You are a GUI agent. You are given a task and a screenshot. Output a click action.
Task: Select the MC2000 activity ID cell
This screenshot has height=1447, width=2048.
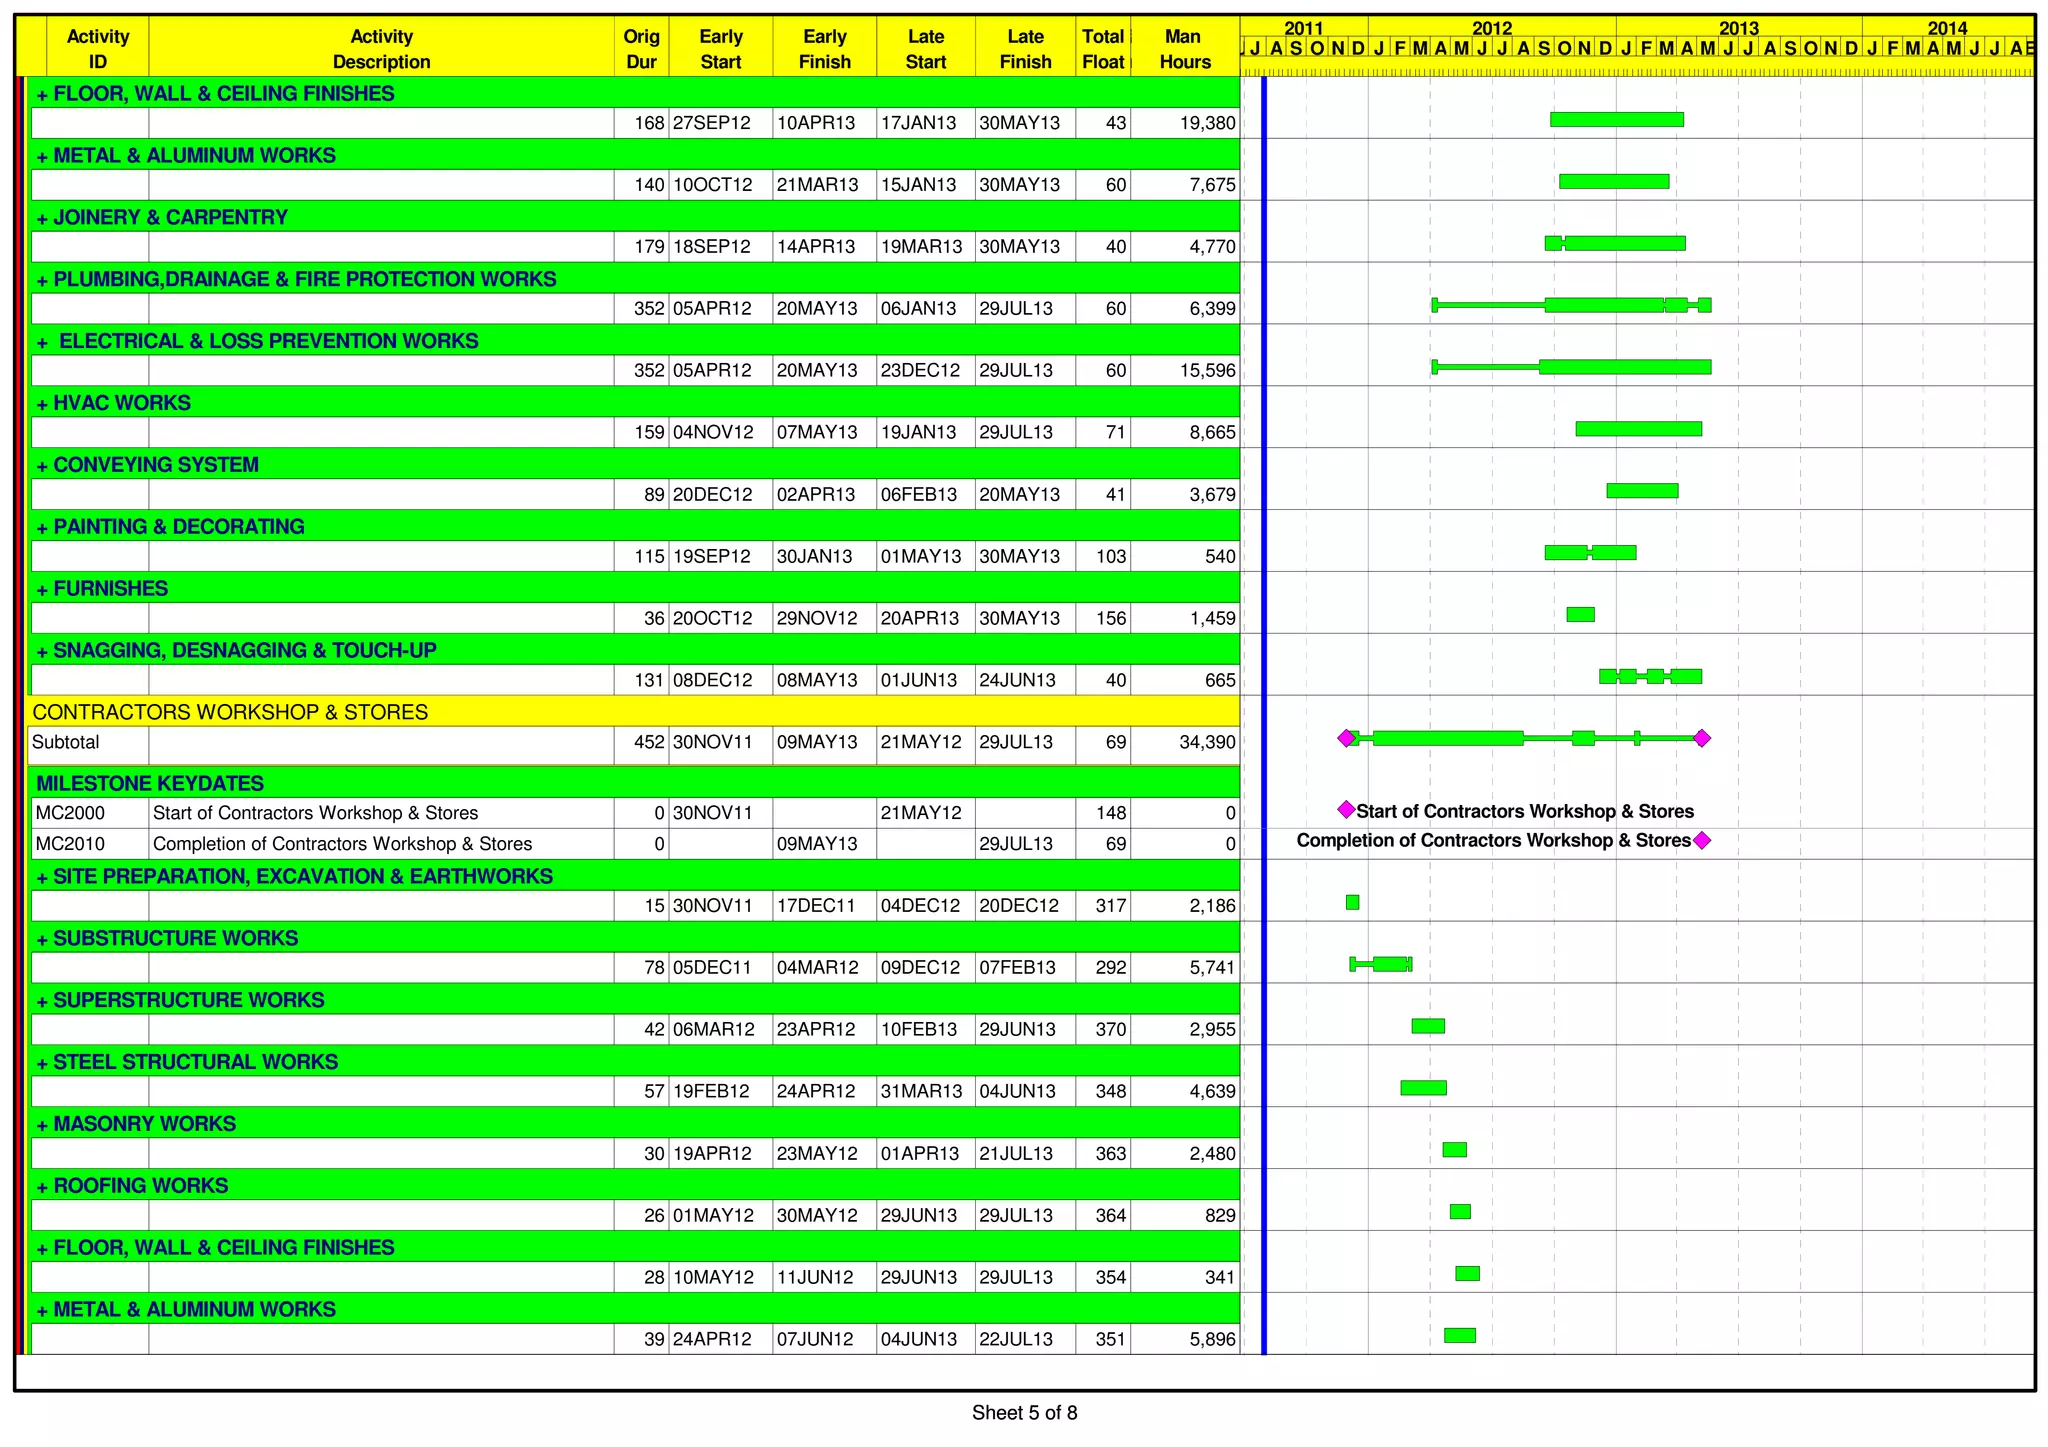coord(90,813)
